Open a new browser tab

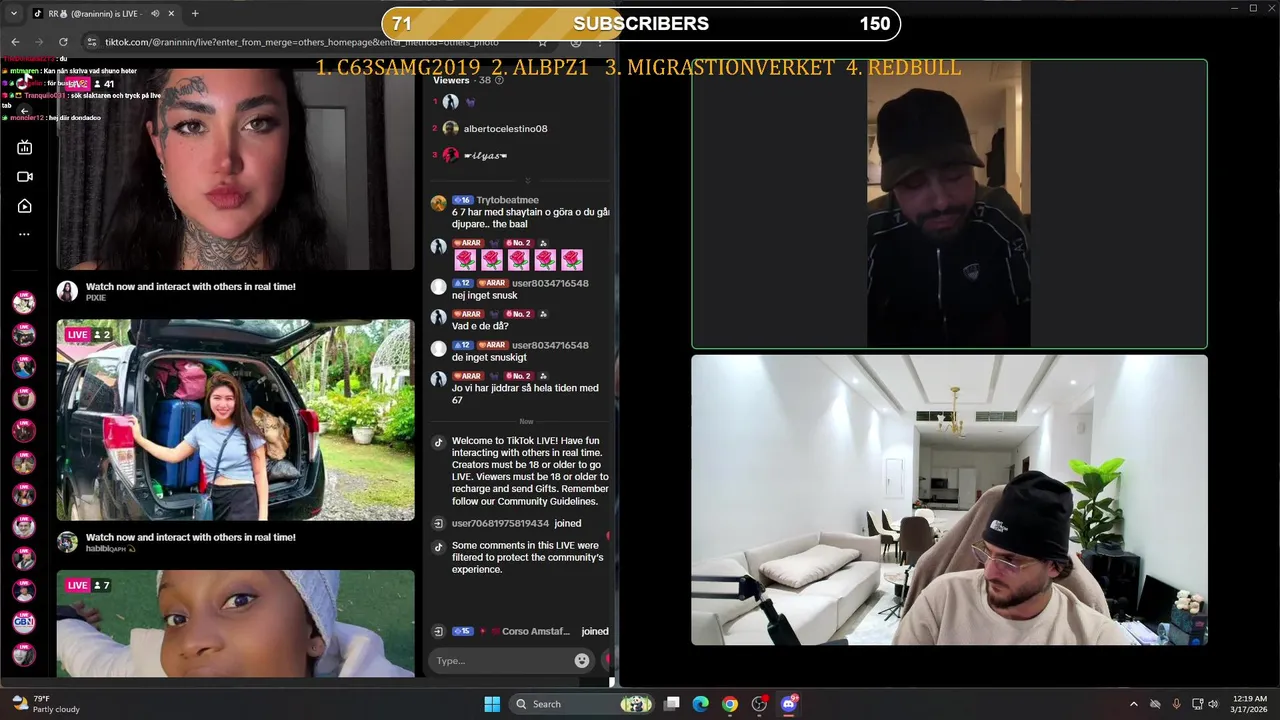click(195, 13)
